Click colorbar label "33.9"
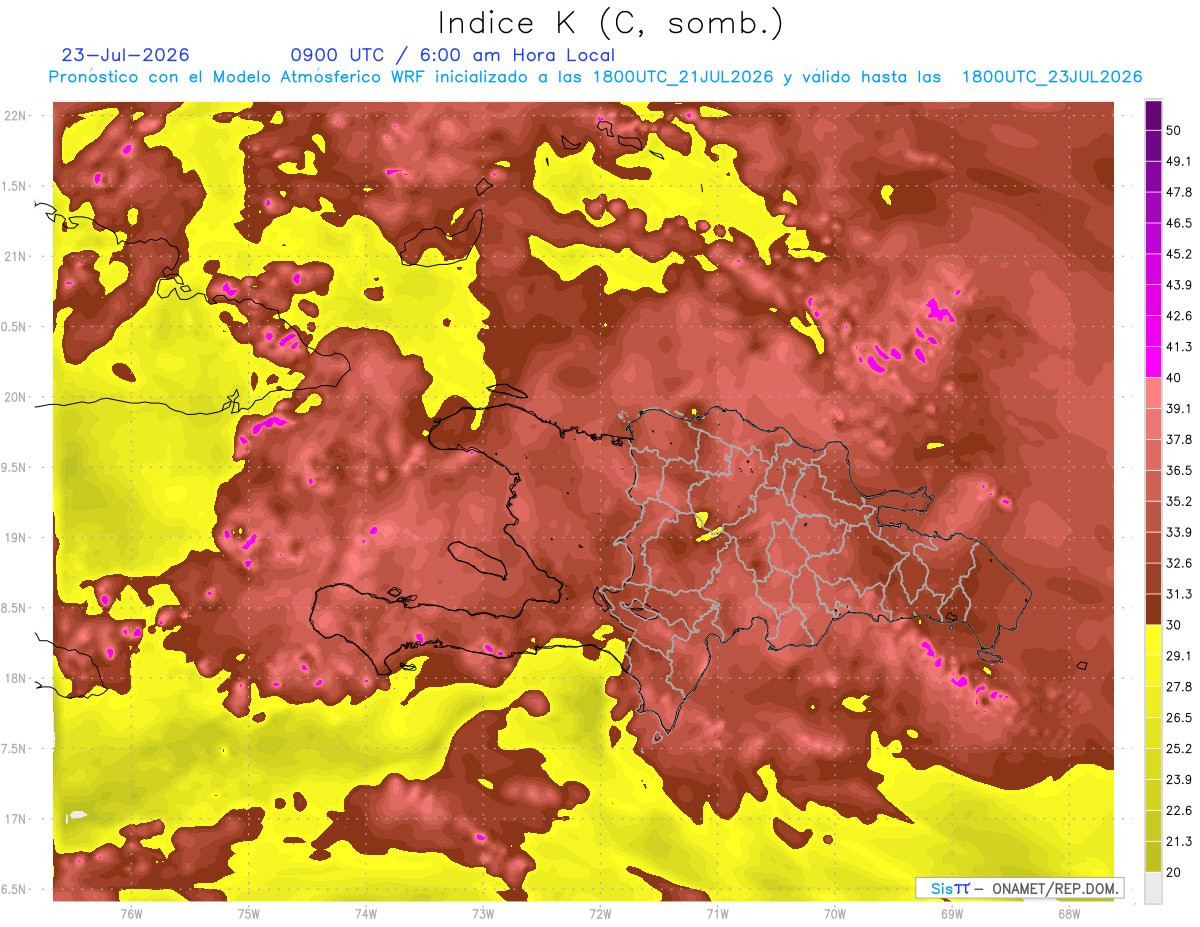 tap(1179, 532)
